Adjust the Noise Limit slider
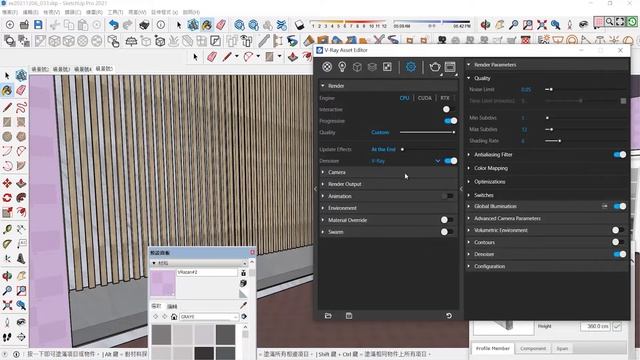The height and width of the screenshot is (360, 640). pyautogui.click(x=585, y=89)
